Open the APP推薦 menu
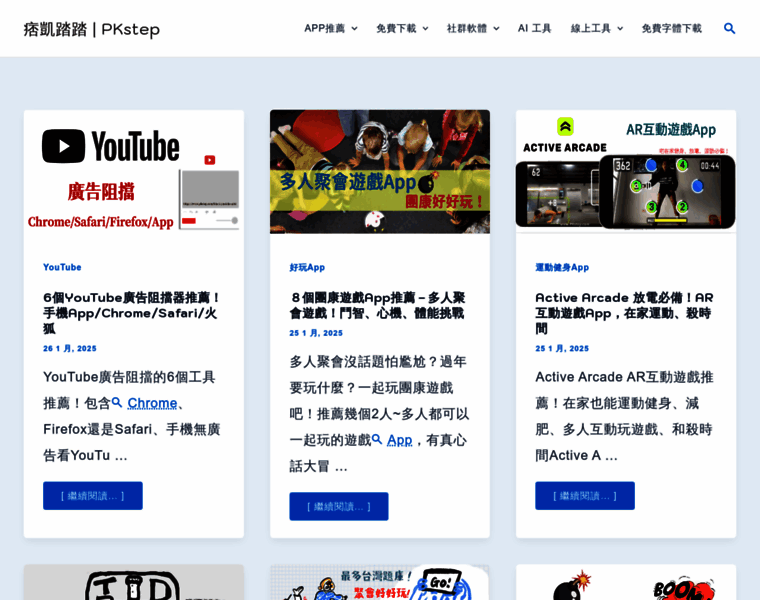The width and height of the screenshot is (760, 600). 325,29
